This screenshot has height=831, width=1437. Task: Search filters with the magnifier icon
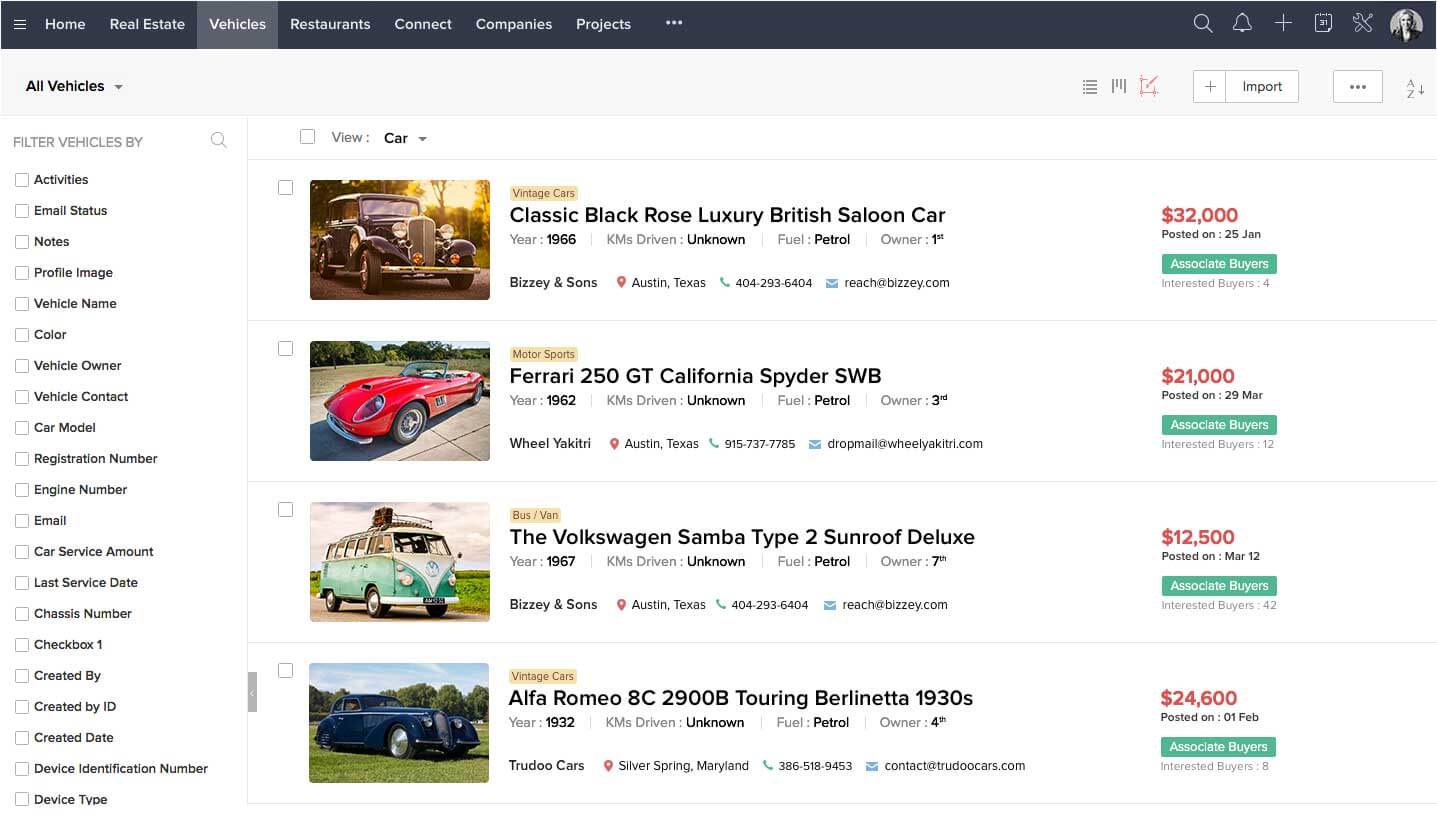click(219, 141)
